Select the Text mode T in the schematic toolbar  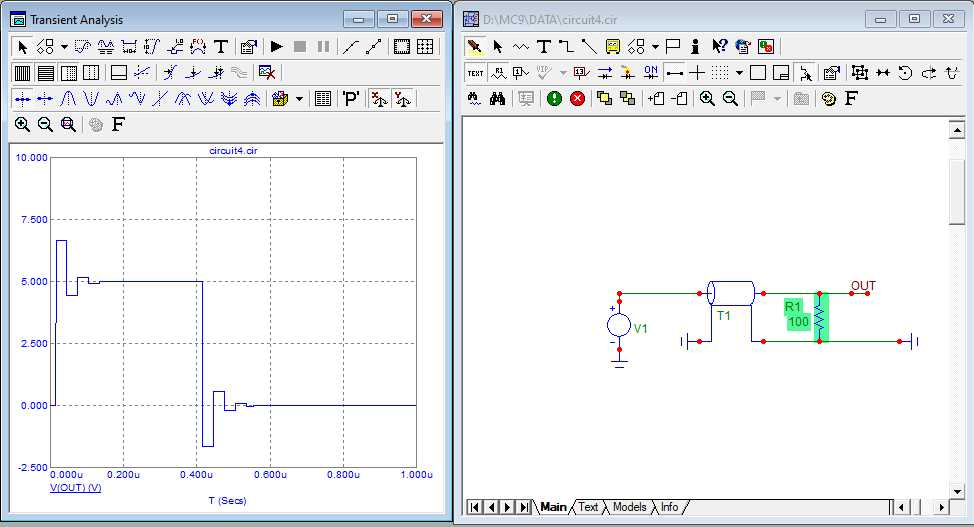click(543, 46)
